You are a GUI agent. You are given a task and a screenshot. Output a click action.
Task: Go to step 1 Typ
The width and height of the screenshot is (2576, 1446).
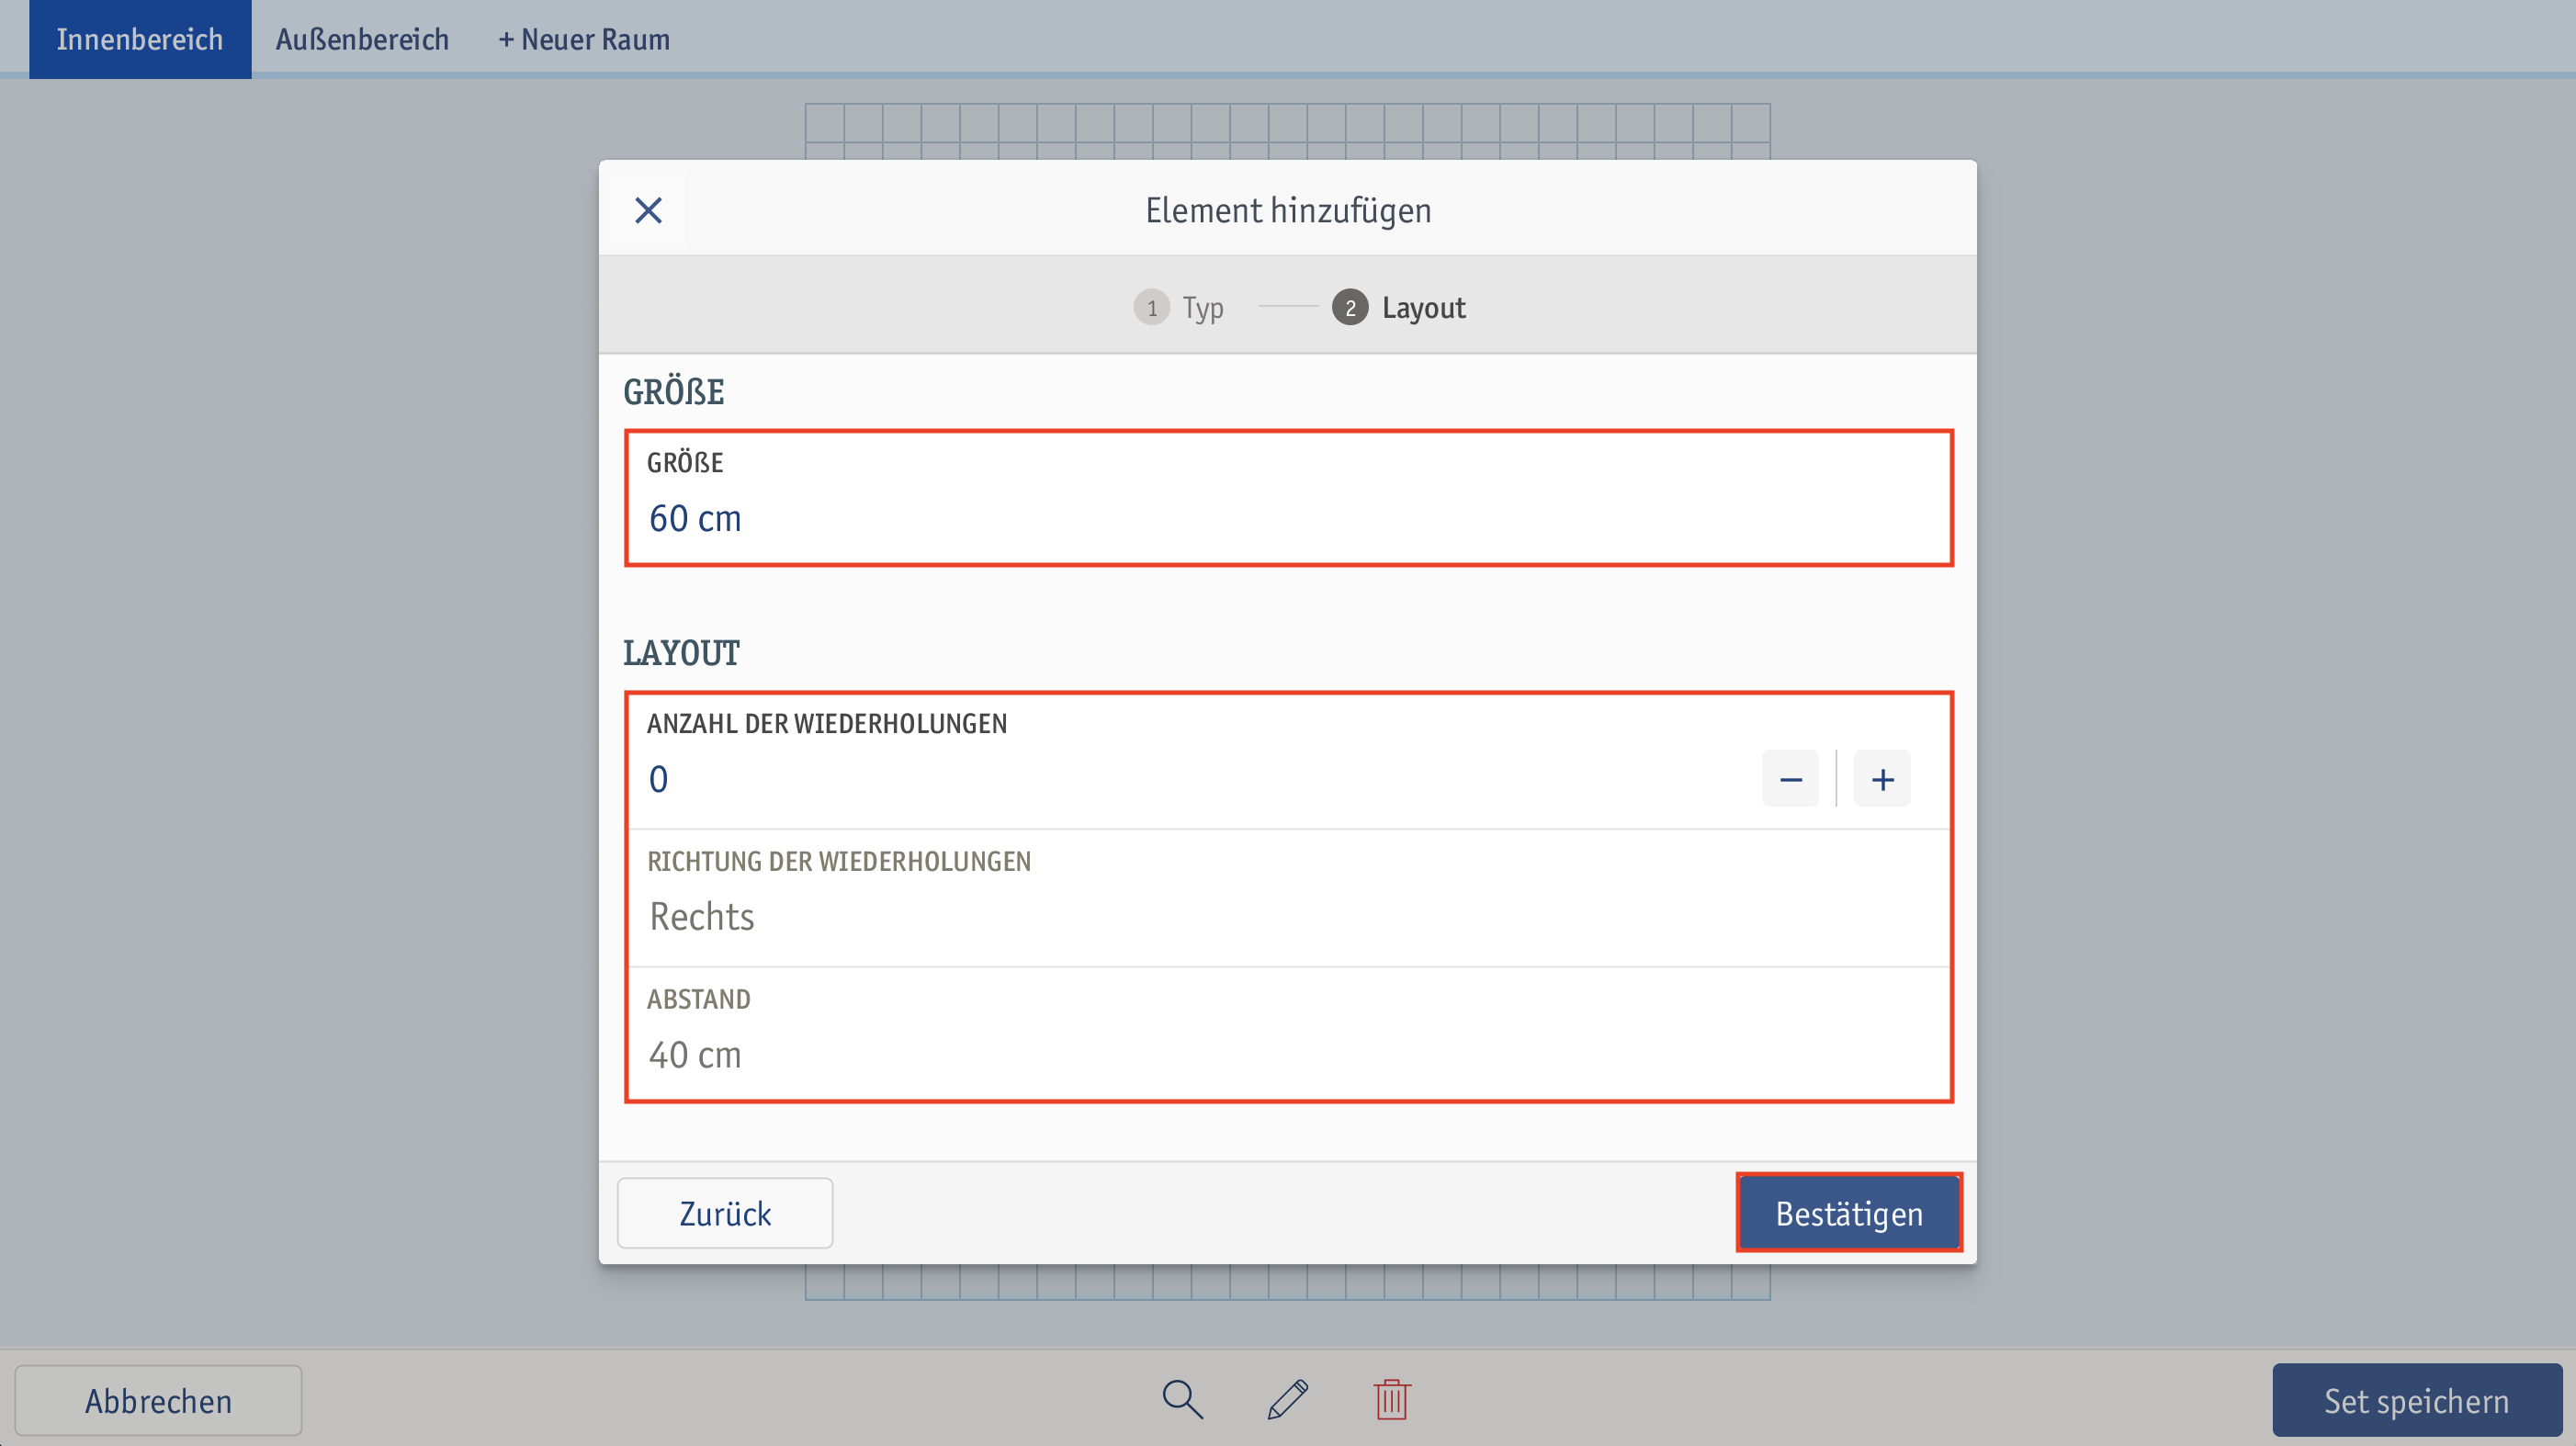click(x=1179, y=308)
